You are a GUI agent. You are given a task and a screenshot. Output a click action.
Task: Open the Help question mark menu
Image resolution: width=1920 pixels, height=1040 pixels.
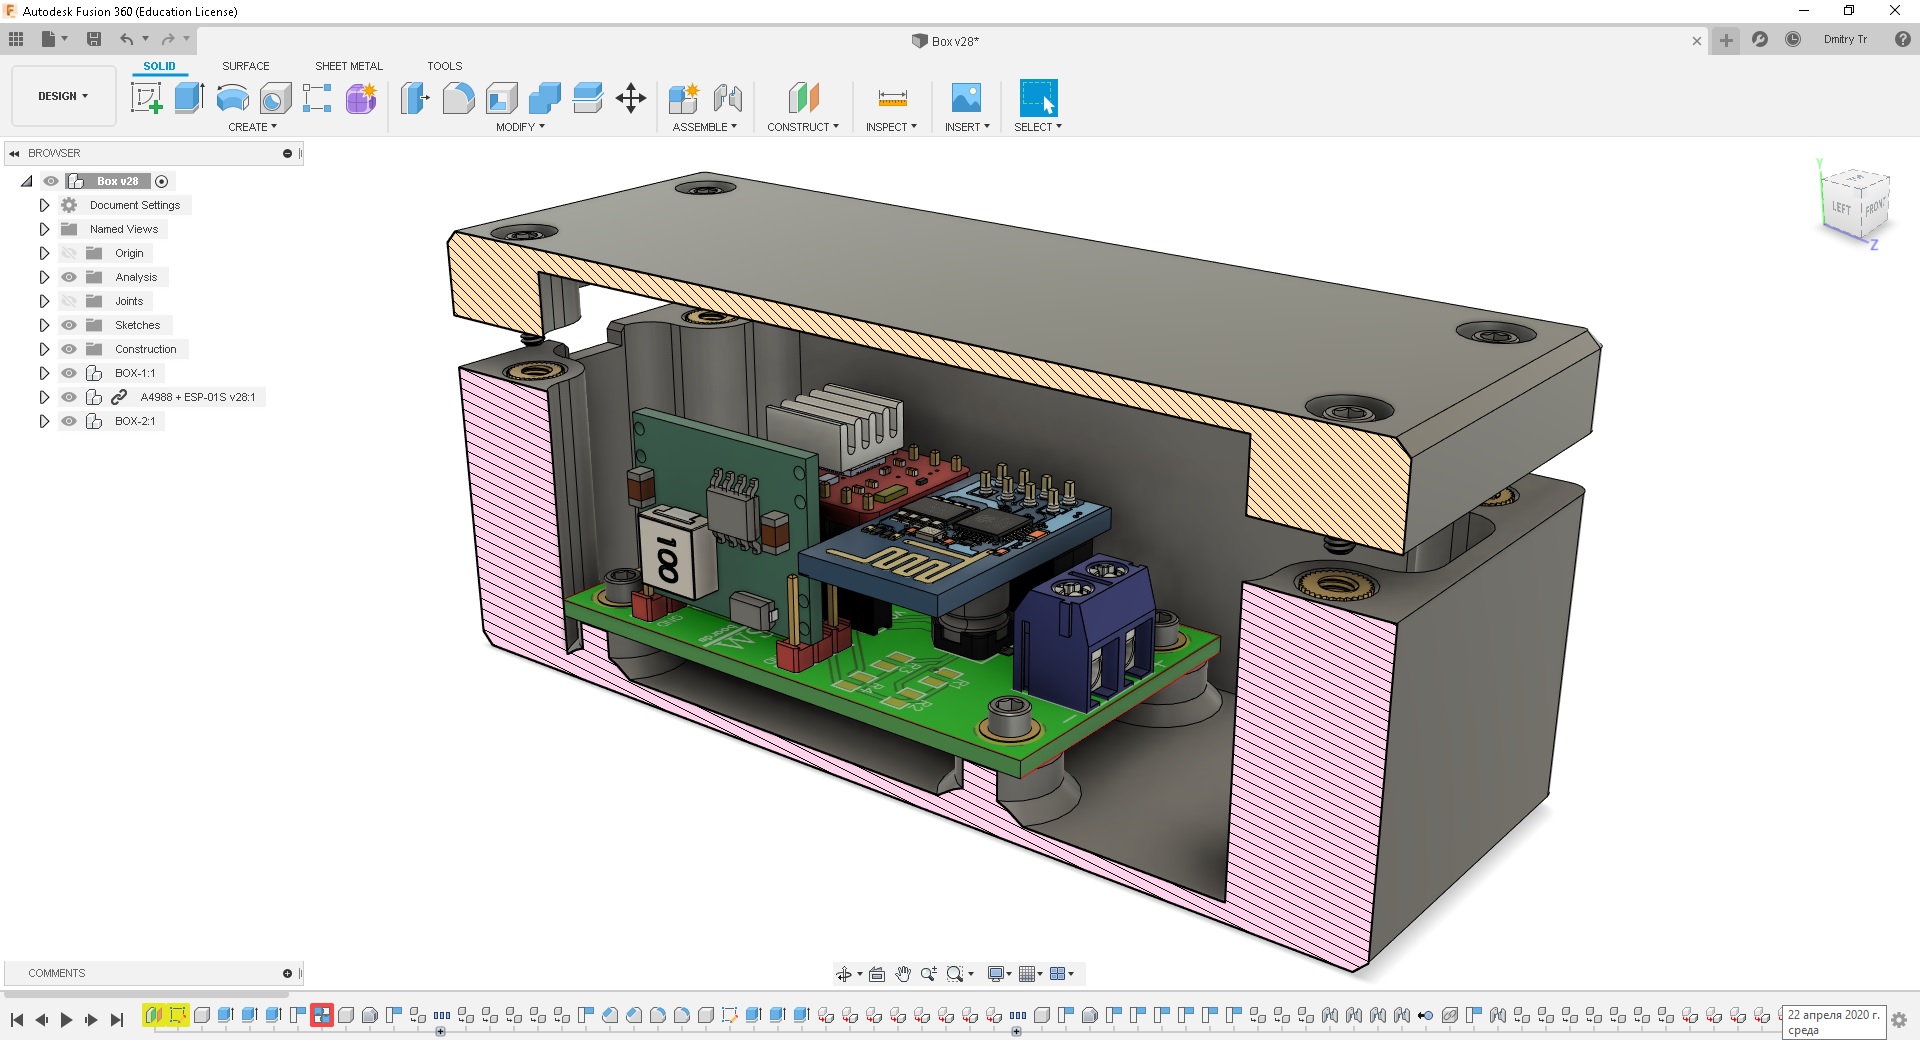pyautogui.click(x=1903, y=39)
